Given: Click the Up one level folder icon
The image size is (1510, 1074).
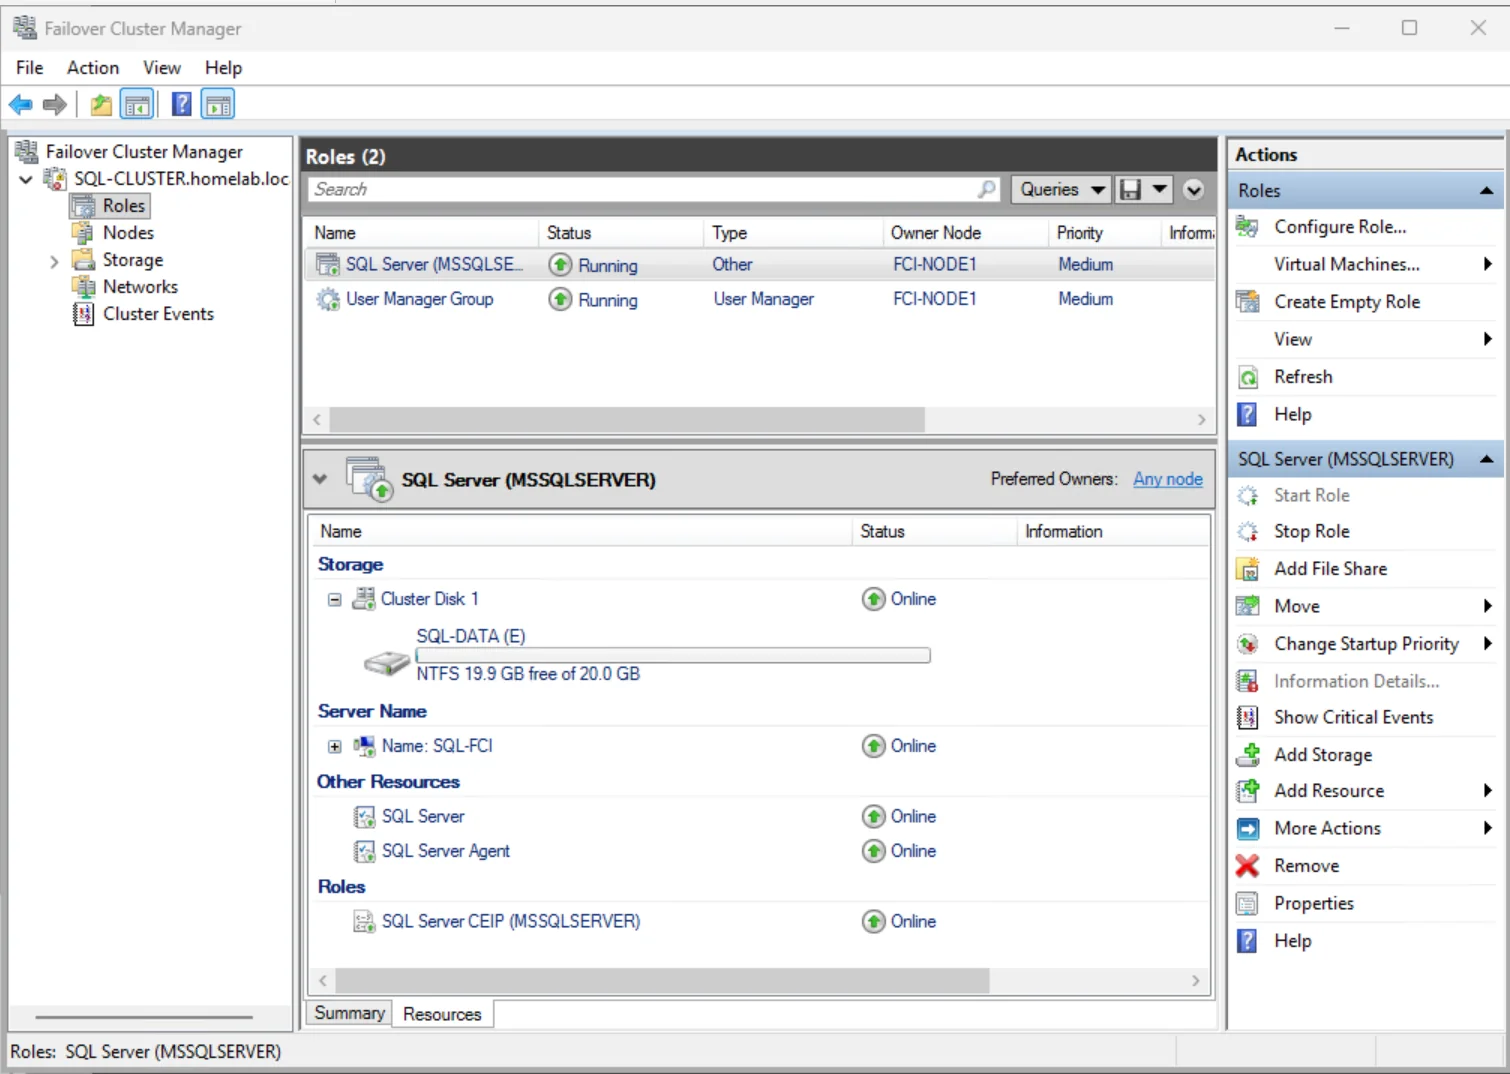Looking at the screenshot, I should (x=101, y=104).
